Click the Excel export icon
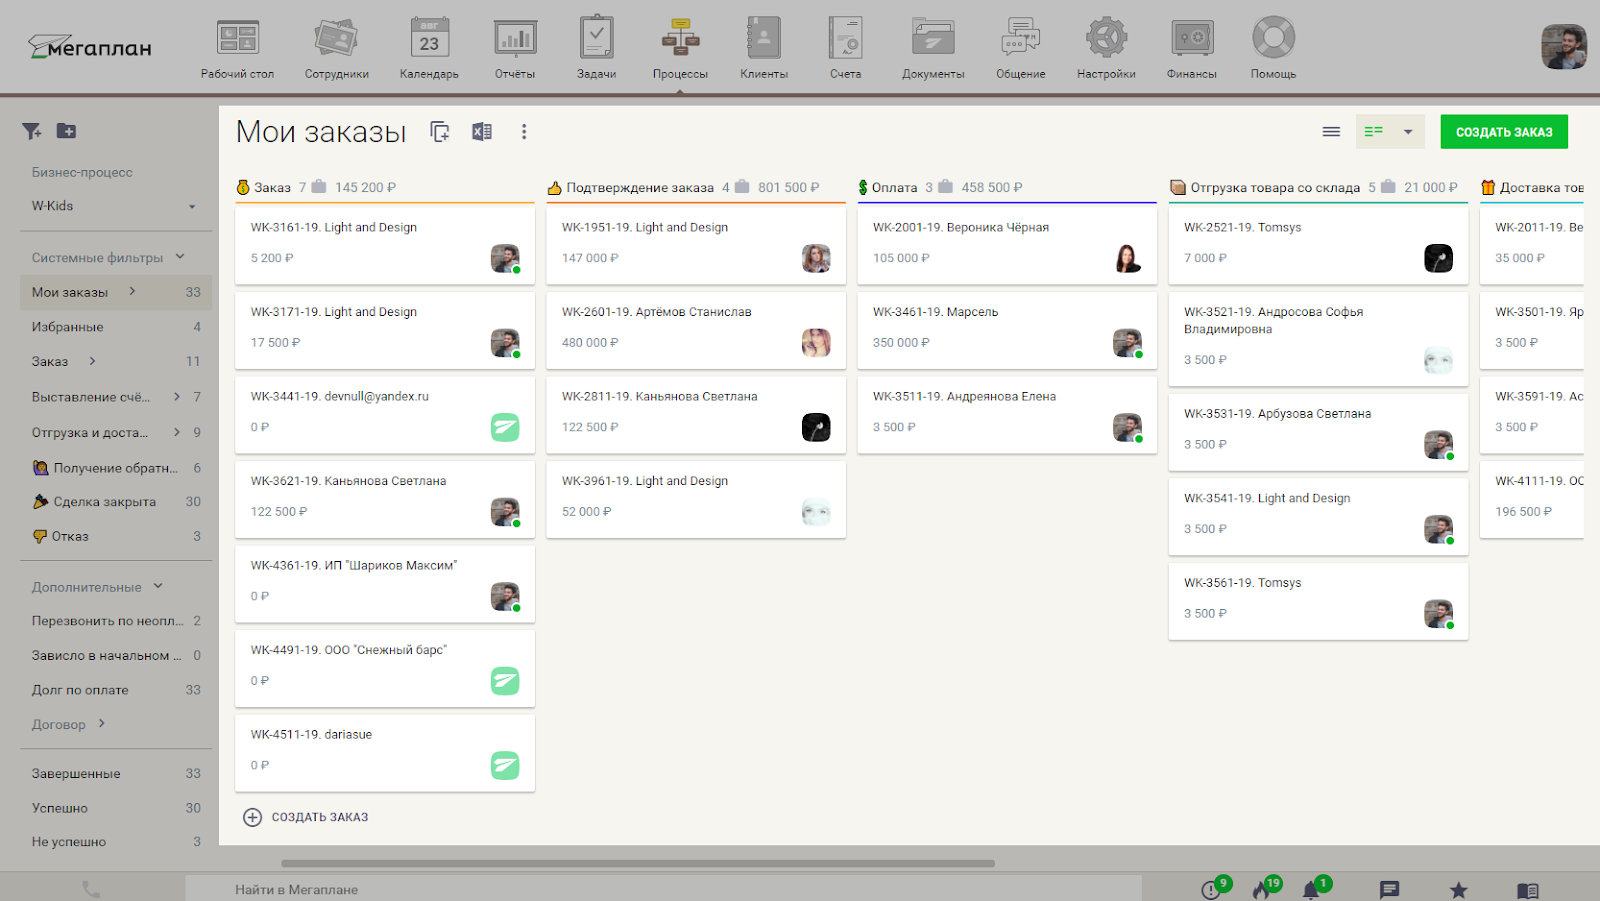This screenshot has height=901, width=1600. tap(482, 132)
